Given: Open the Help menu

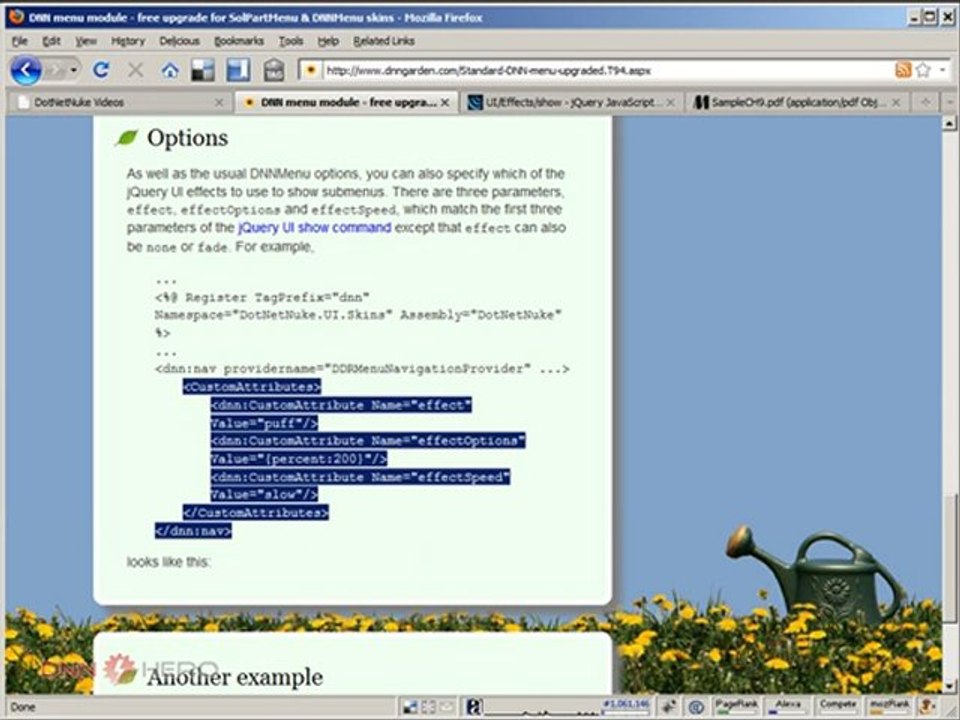Looking at the screenshot, I should click(328, 41).
